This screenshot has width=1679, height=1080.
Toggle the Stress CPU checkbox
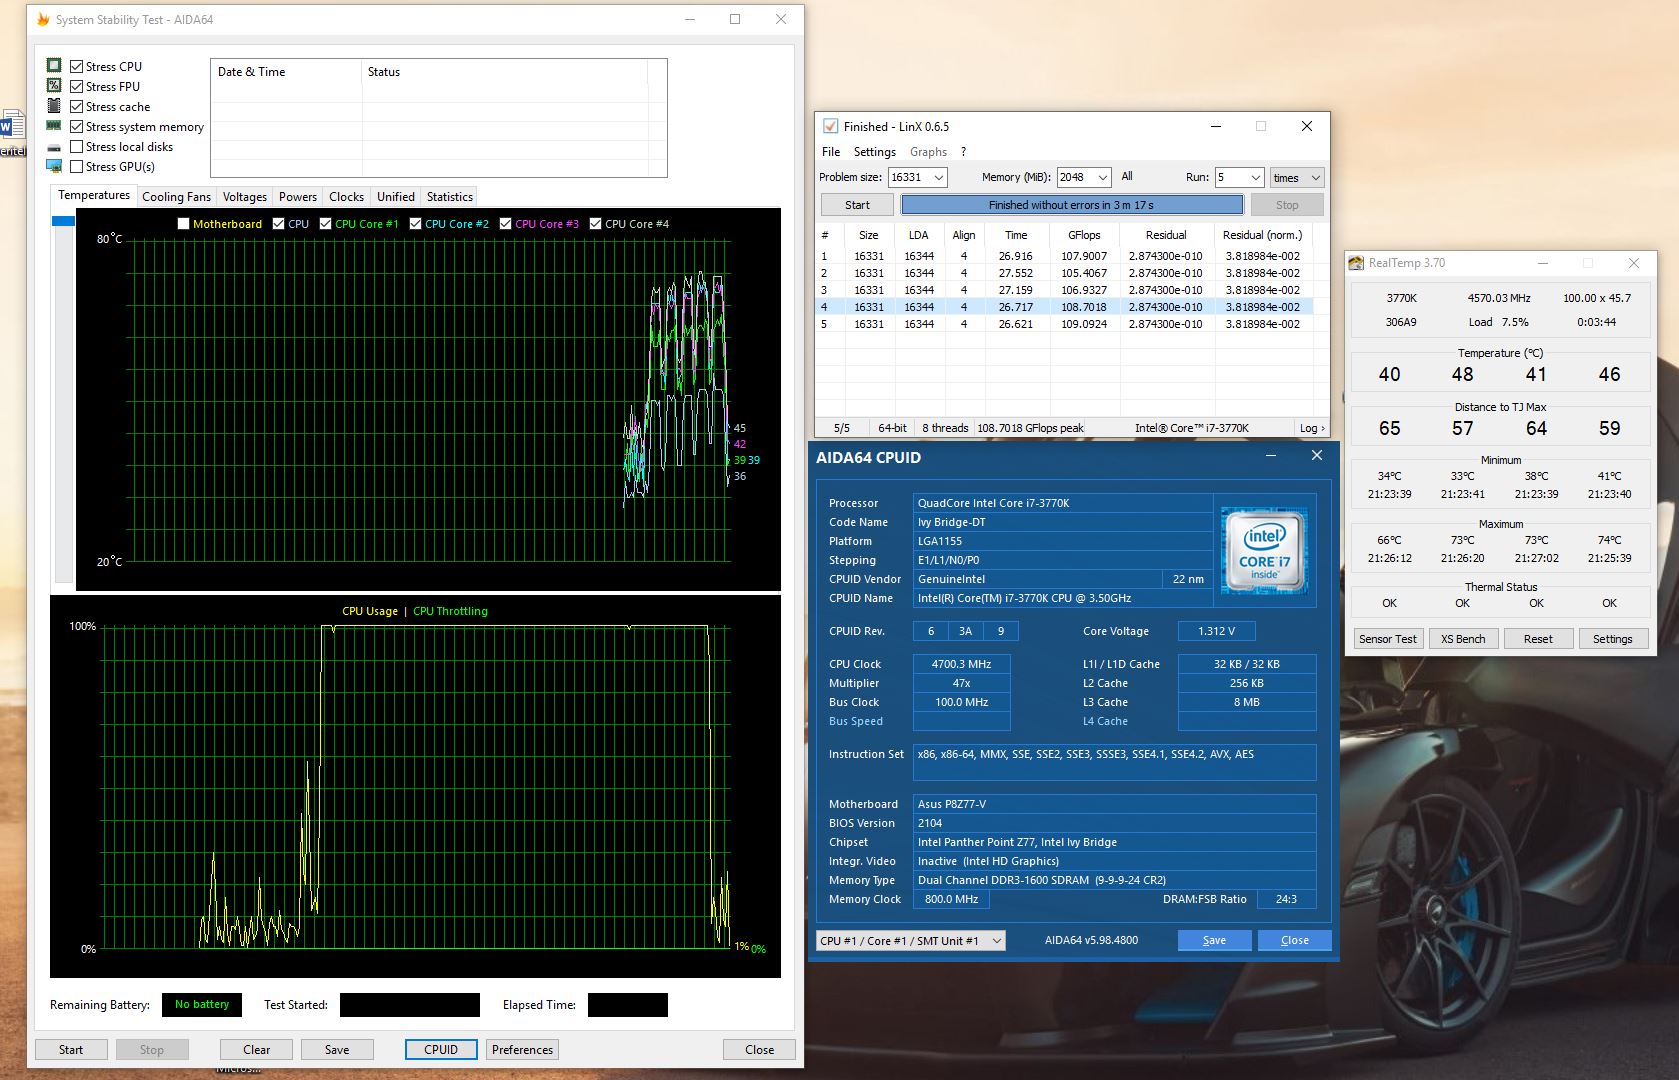[x=76, y=66]
